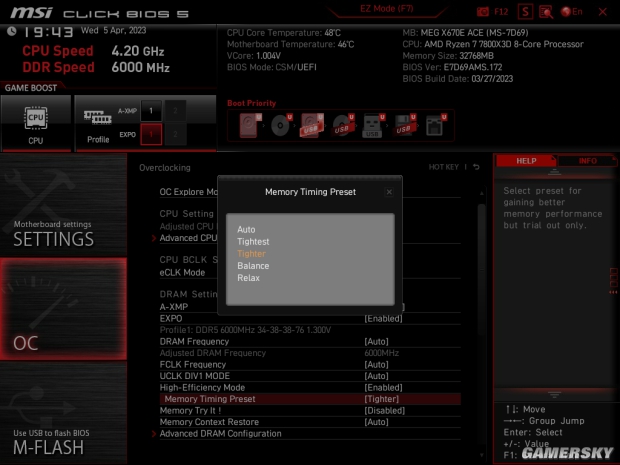Viewport: 620px width, 465px height.
Task: Select the network boot device icon
Action: pos(435,125)
